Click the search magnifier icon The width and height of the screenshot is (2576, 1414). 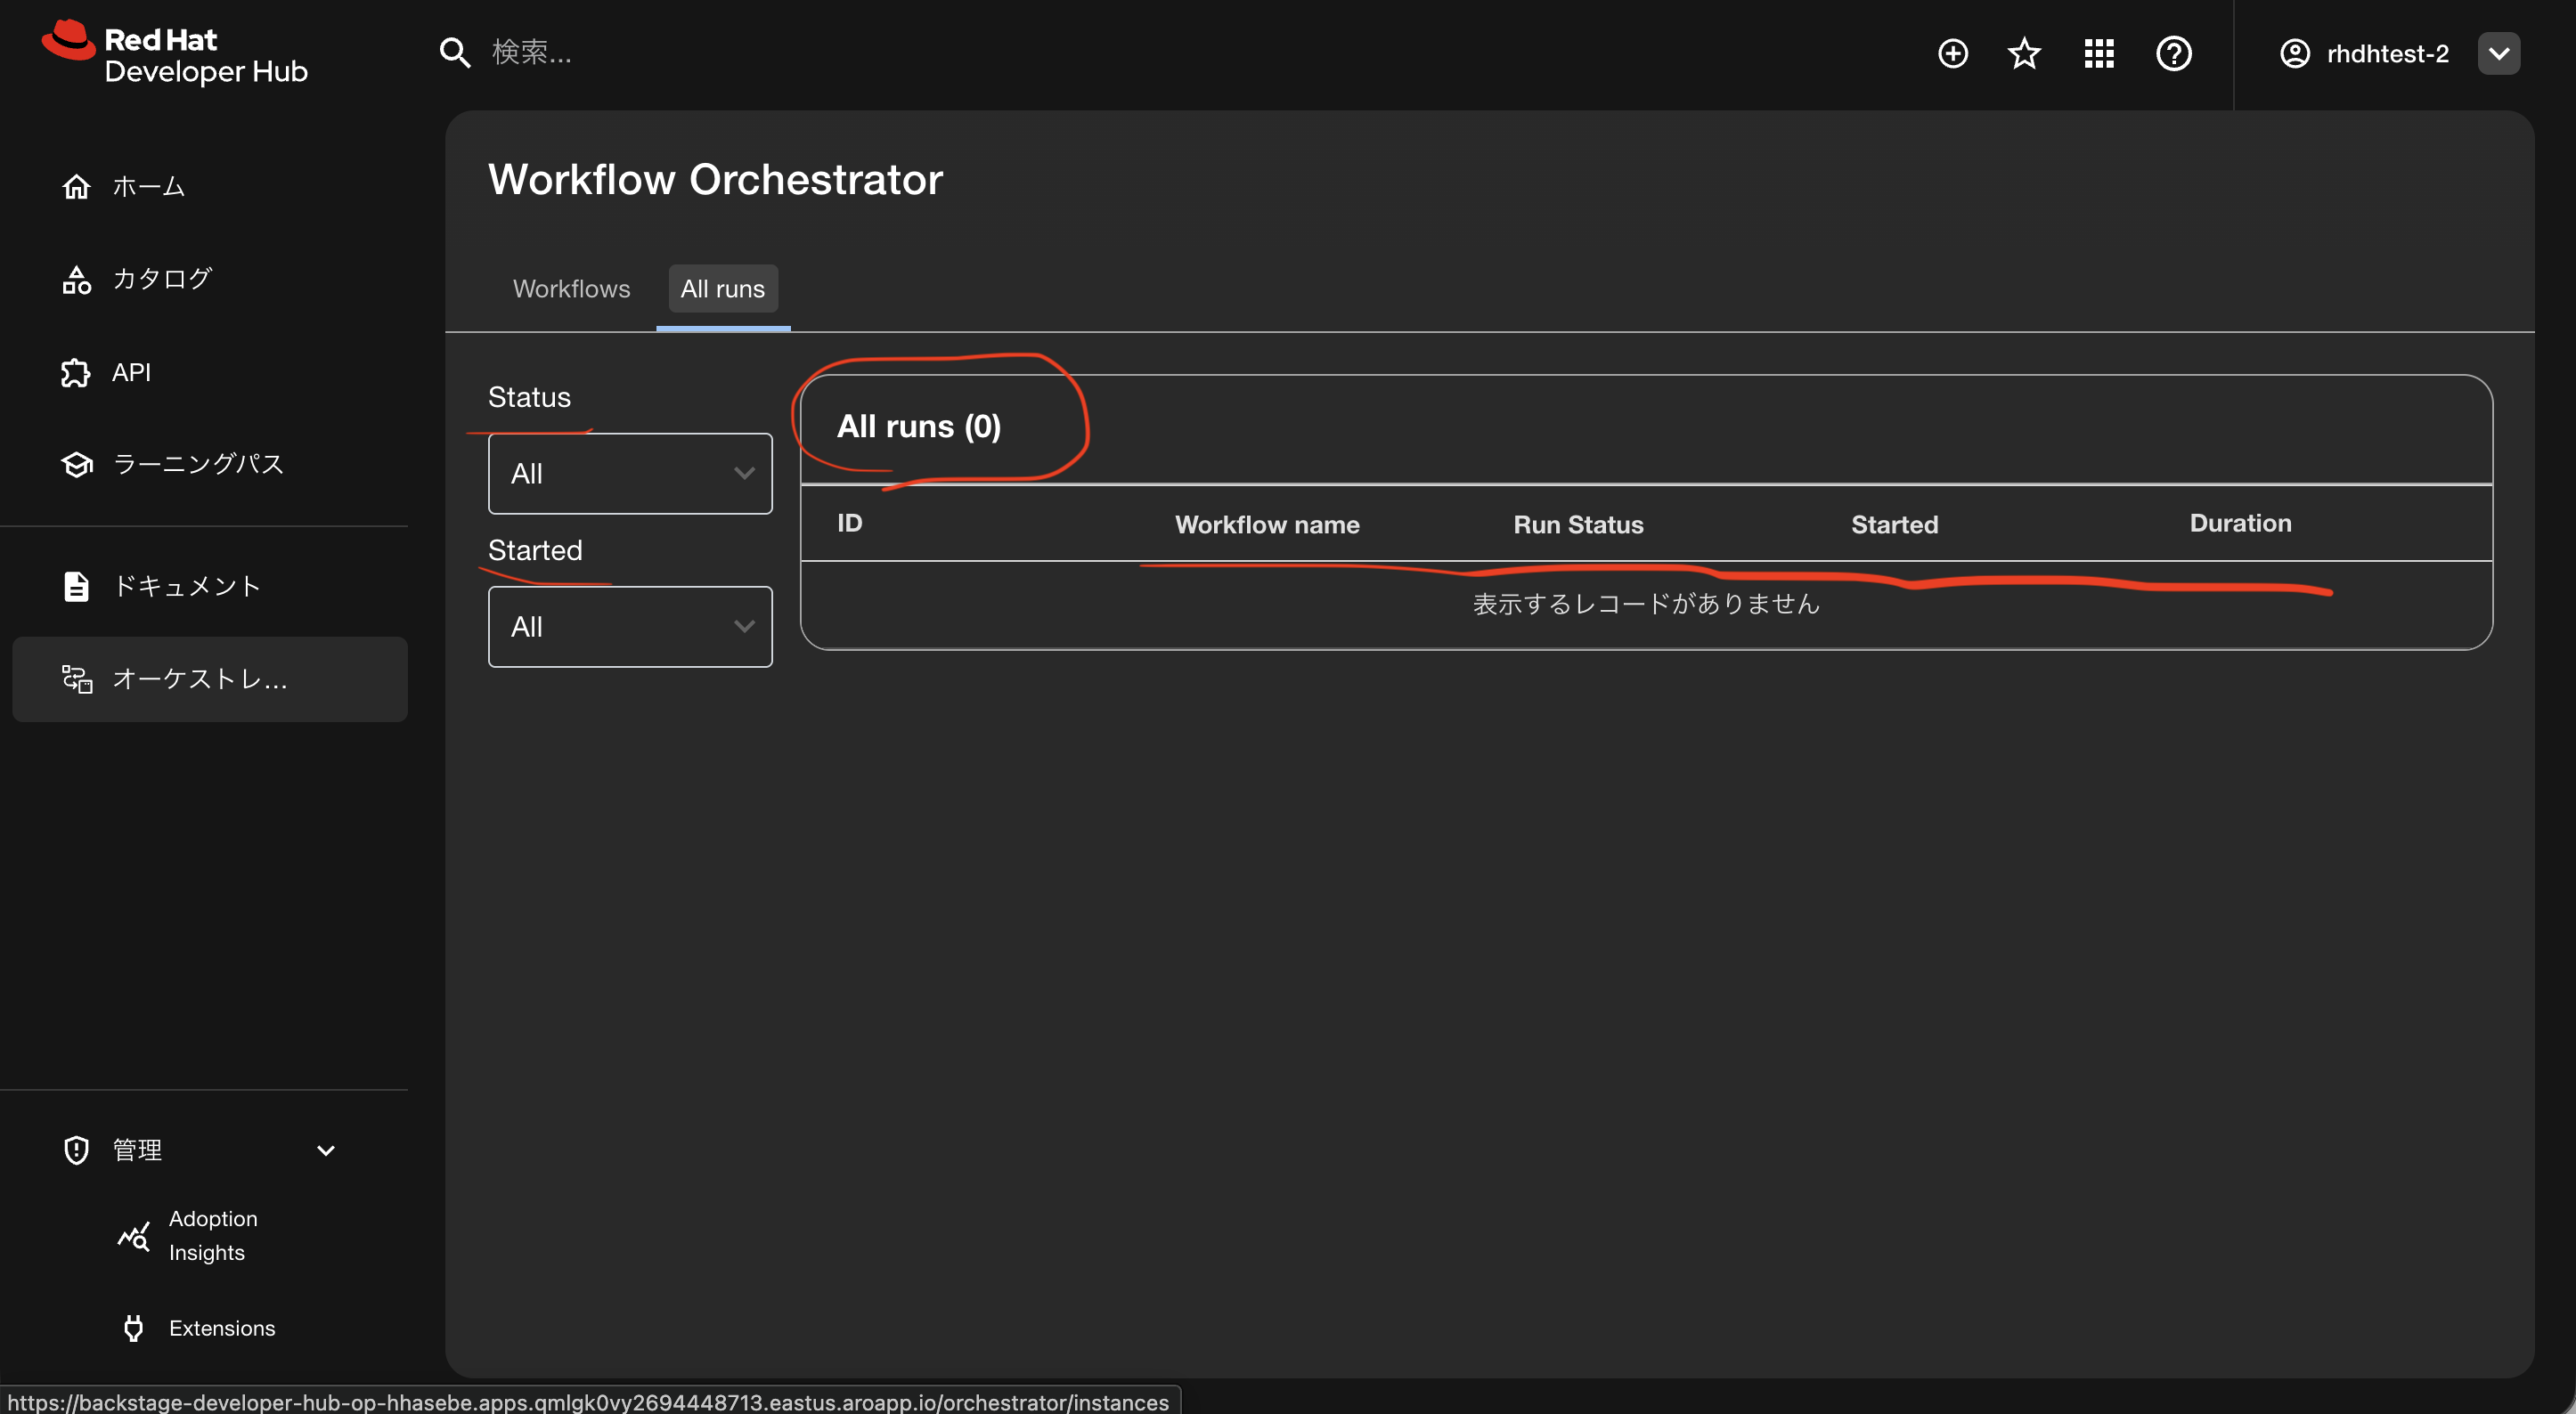[455, 53]
